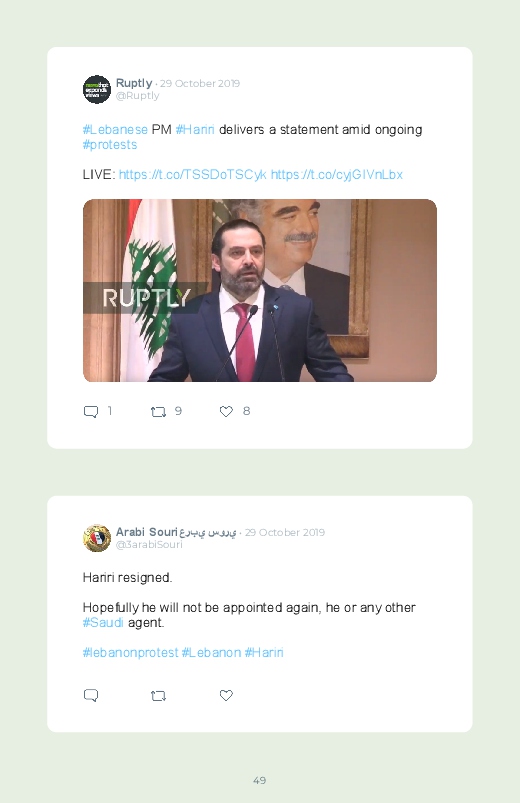The width and height of the screenshot is (520, 803).
Task: Open the t.co/TSSDoTSCyk live link
Action: click(192, 175)
